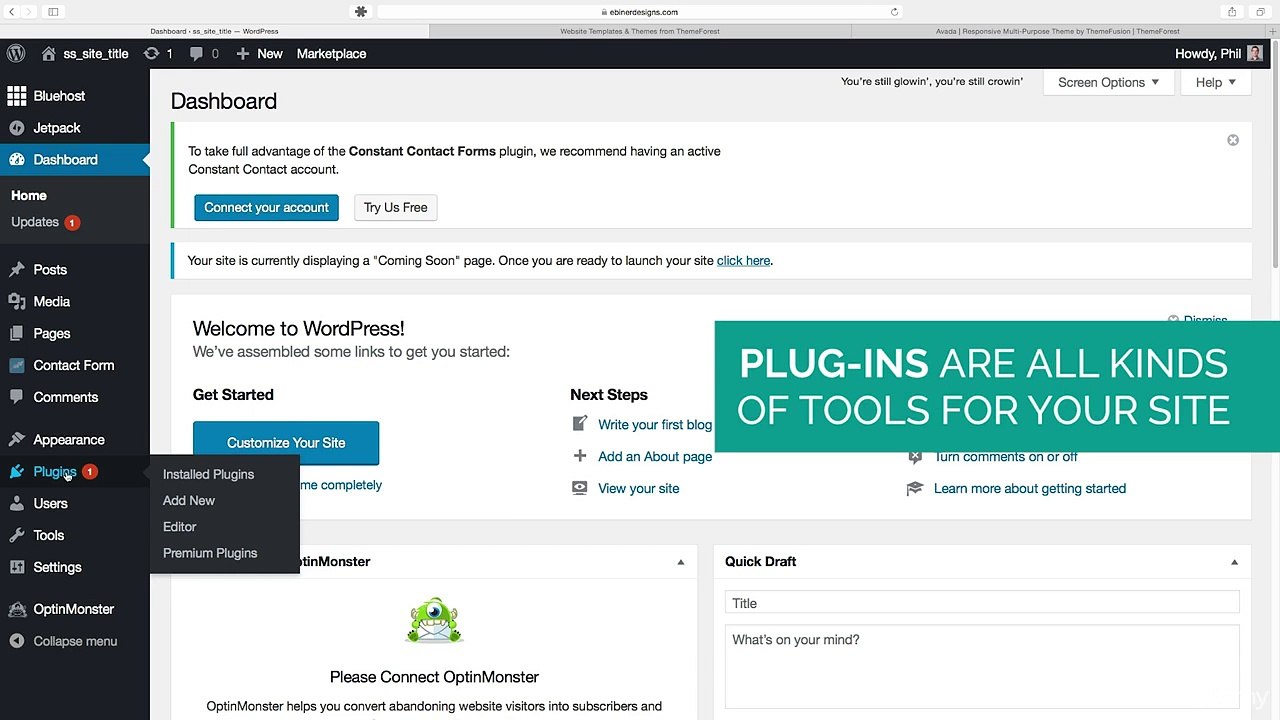Toggle Safari's sidebar

coord(53,12)
